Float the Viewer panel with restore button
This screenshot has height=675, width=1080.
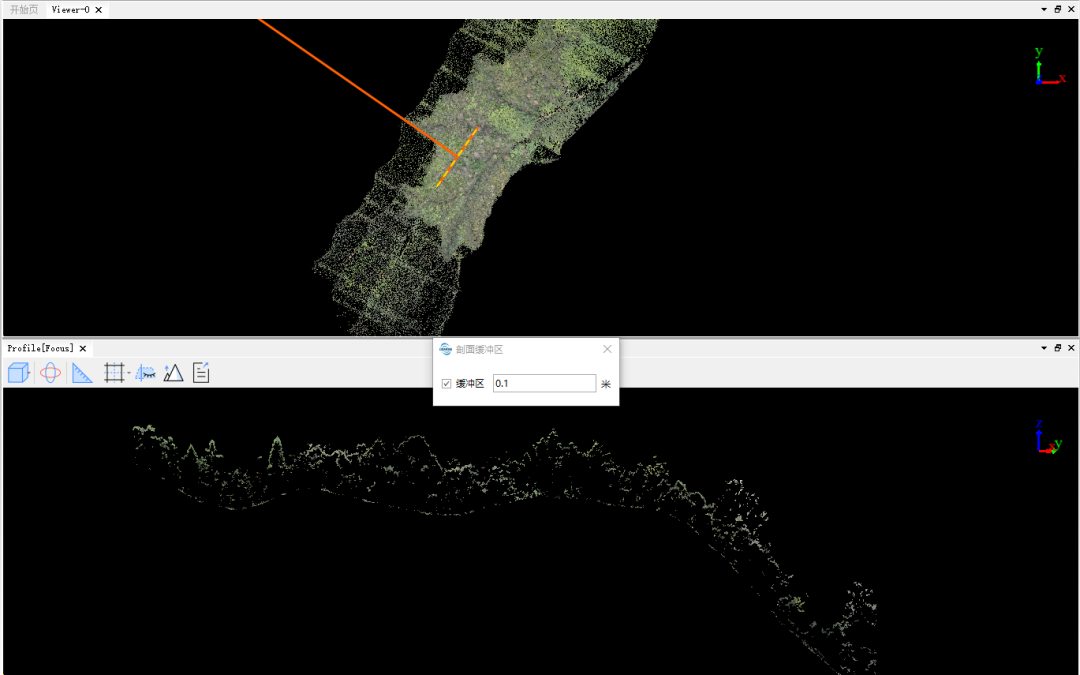coord(1058,10)
